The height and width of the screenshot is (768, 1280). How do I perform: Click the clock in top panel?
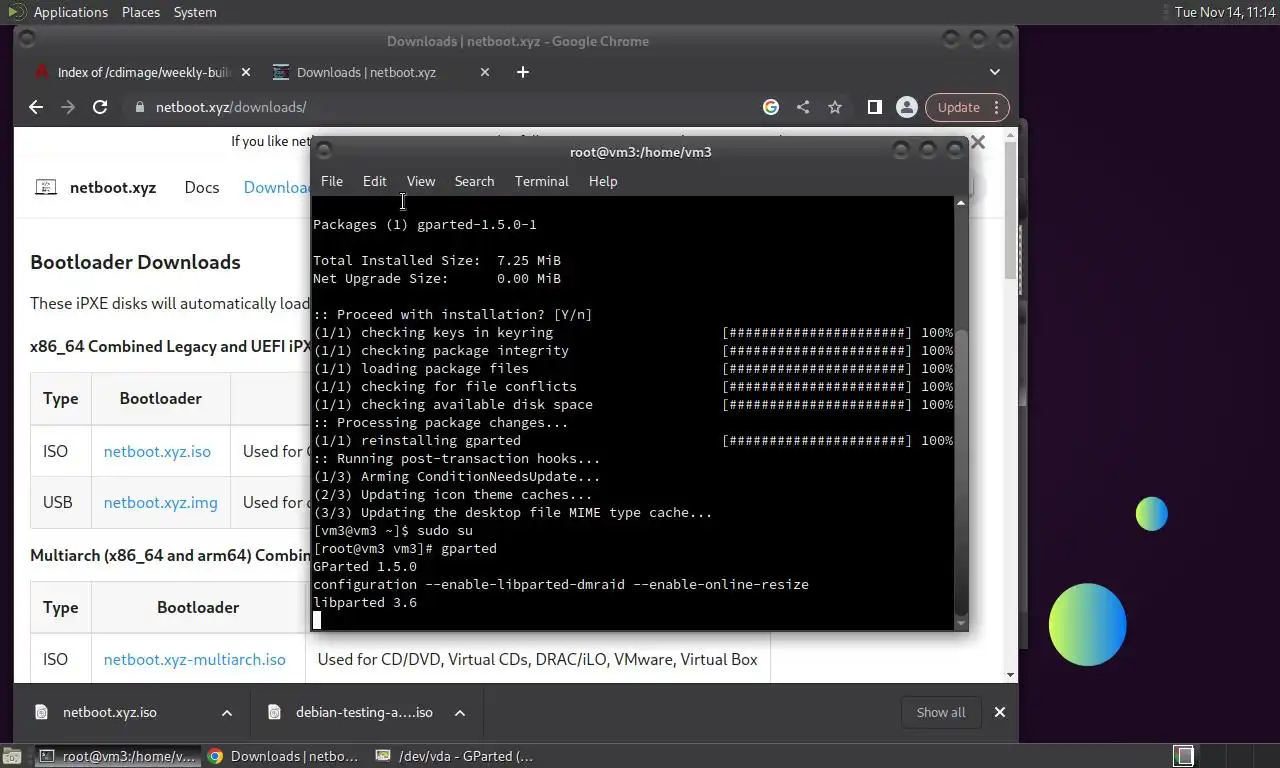tap(1224, 12)
